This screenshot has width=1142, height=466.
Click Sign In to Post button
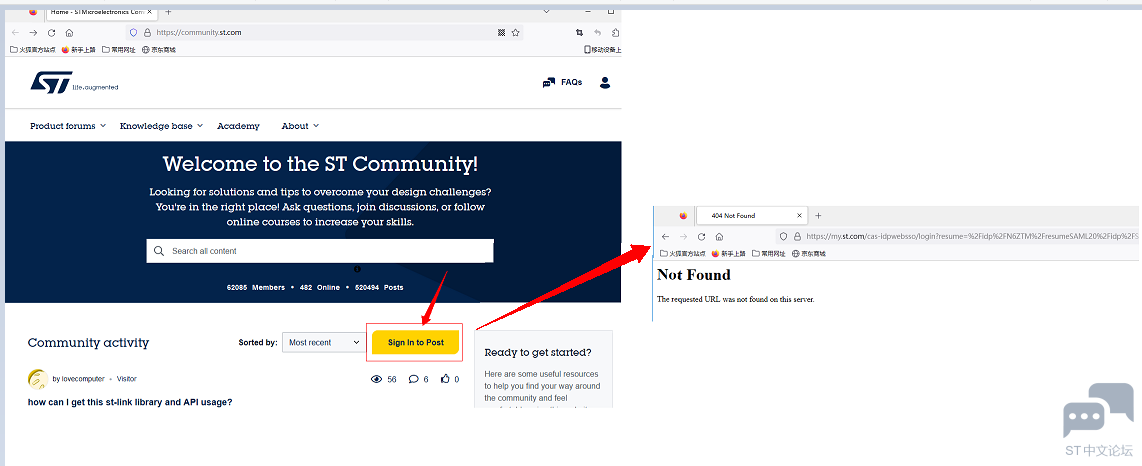tap(415, 342)
